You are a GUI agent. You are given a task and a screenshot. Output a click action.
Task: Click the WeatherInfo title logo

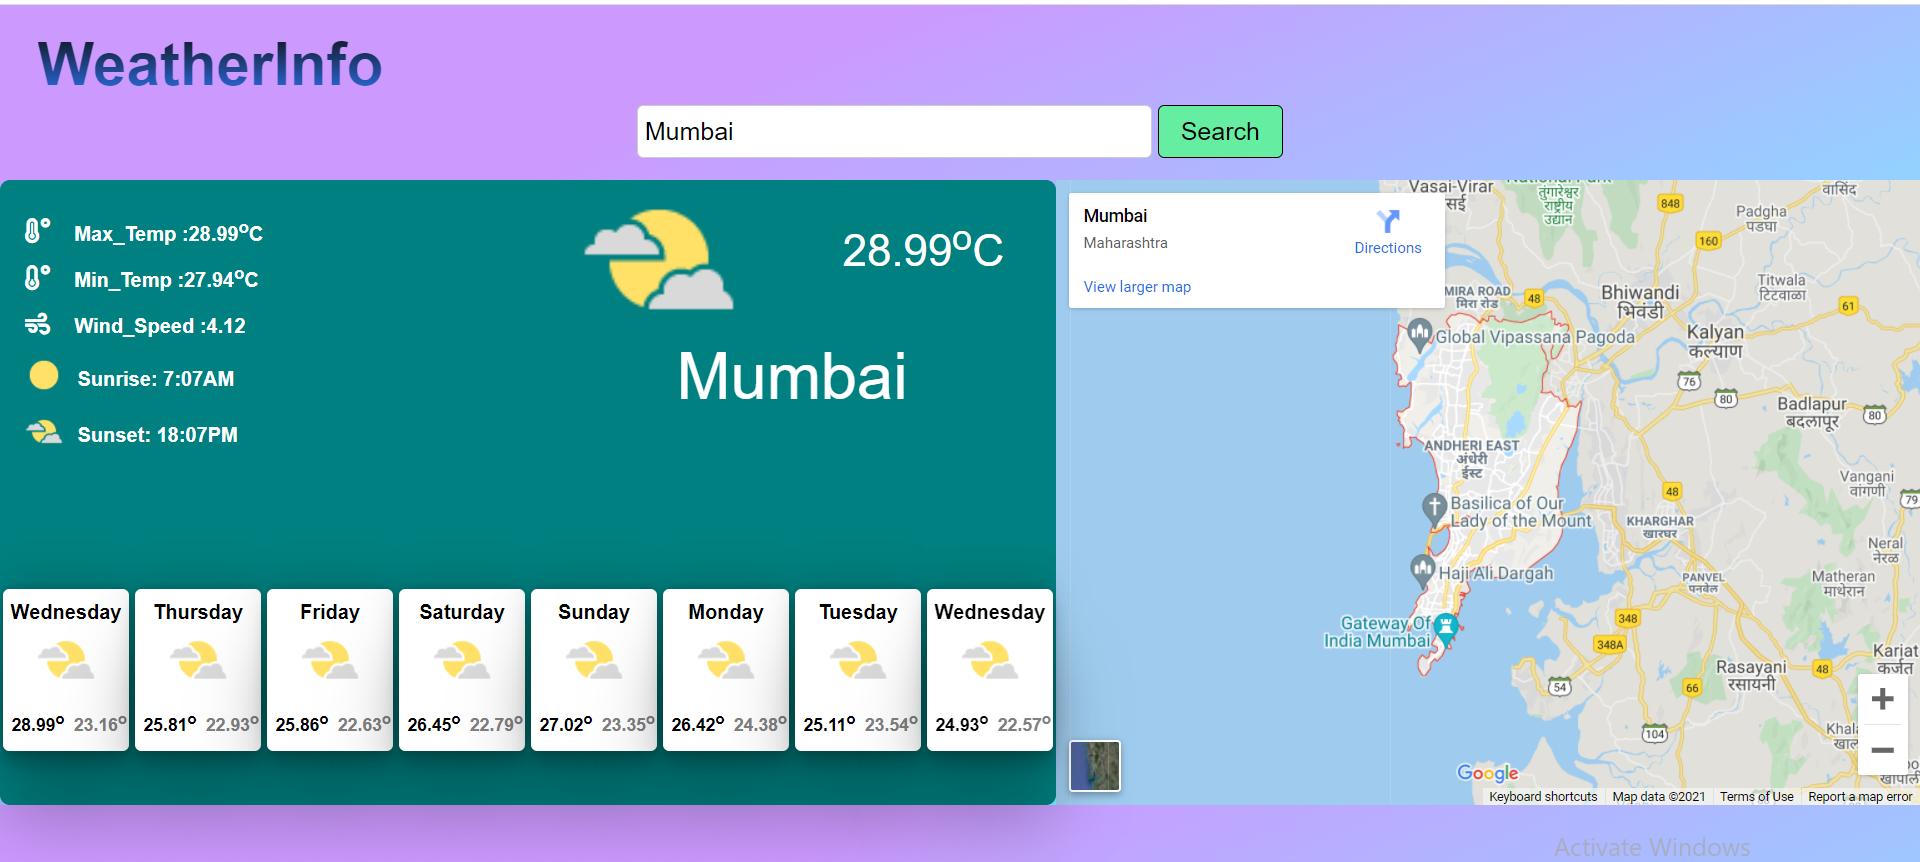pos(210,64)
